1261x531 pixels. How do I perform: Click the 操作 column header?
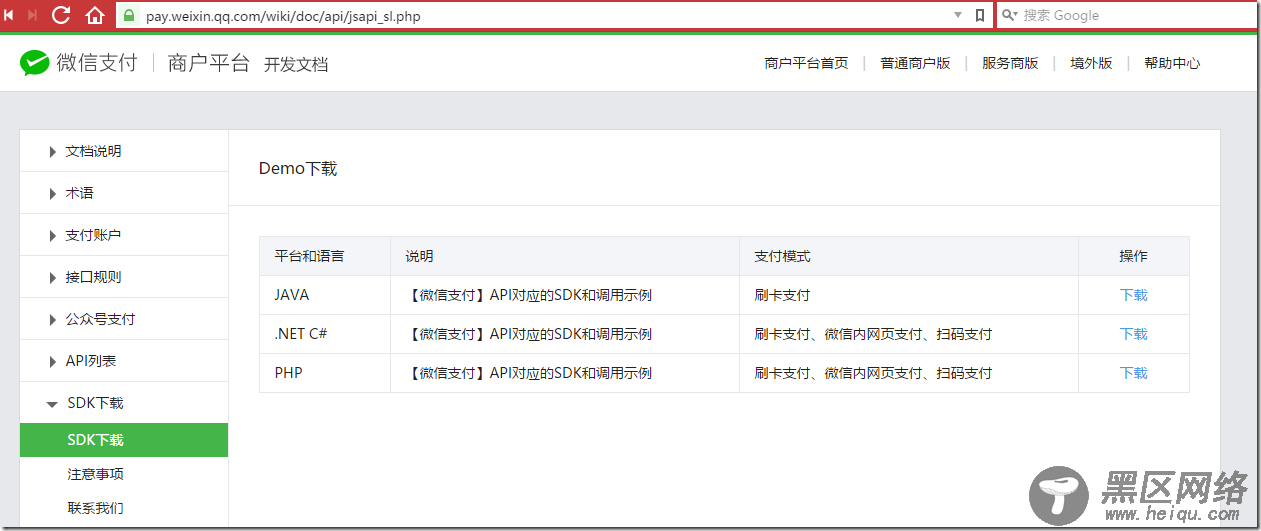(x=1133, y=256)
